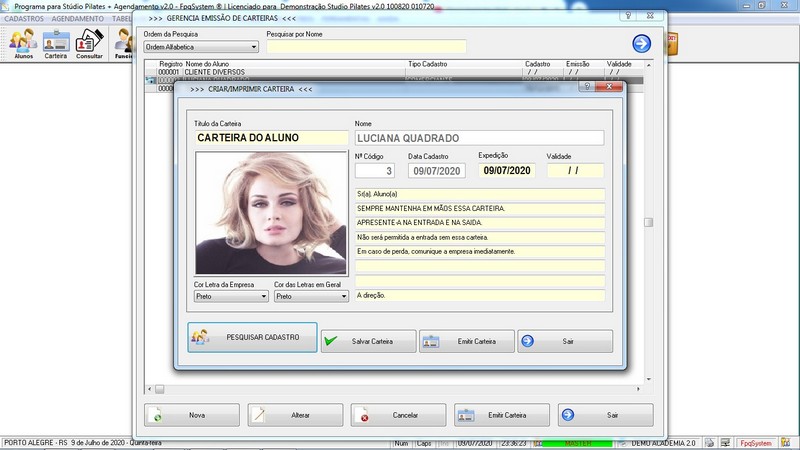This screenshot has height=450, width=800.
Task: Open the TABELAS menu
Action: [121, 19]
